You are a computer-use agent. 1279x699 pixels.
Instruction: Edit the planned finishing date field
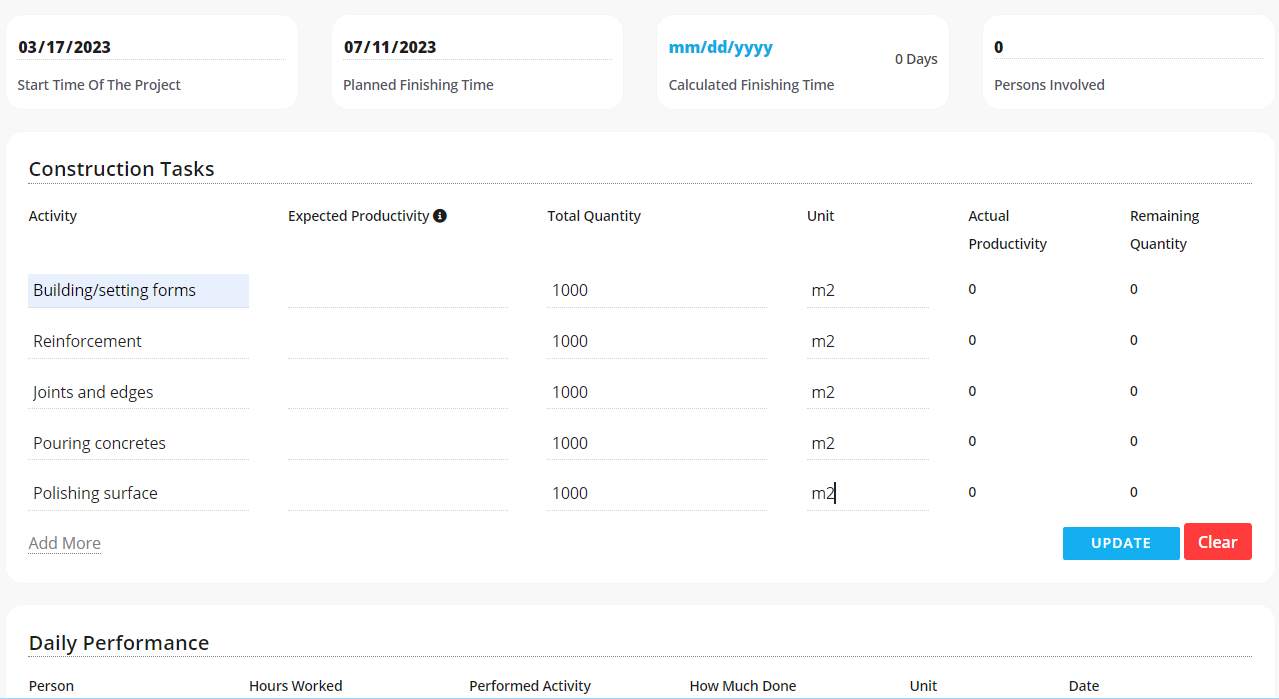[x=476, y=47]
